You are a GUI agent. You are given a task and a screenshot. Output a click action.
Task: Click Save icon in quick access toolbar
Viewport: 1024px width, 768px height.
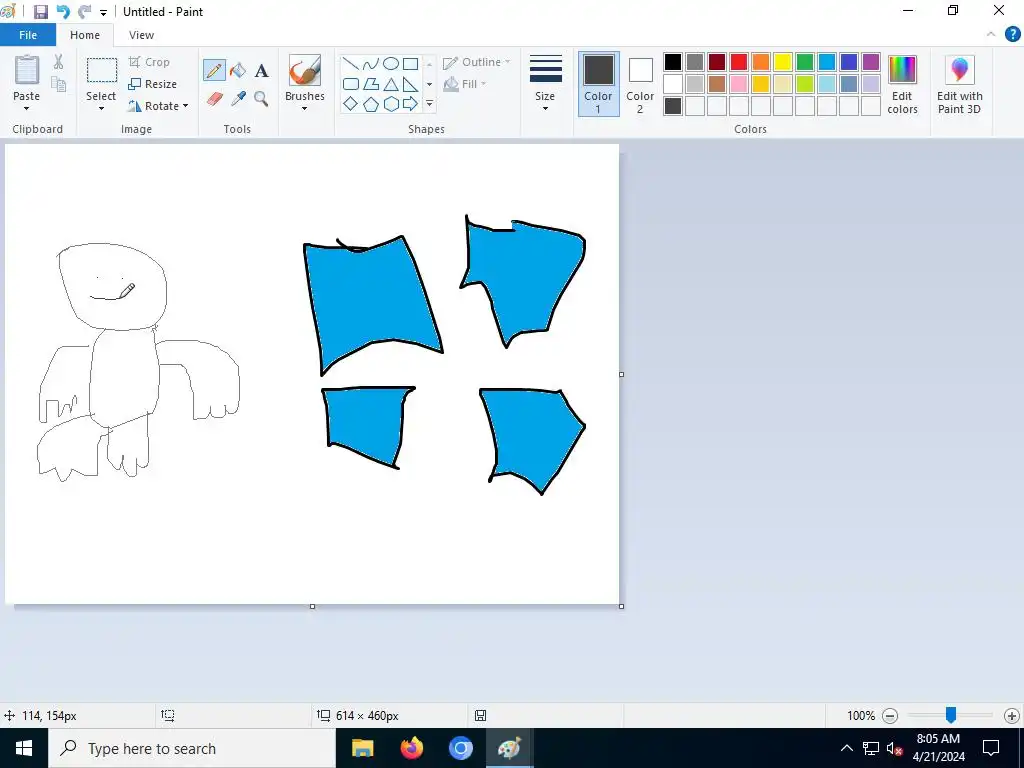point(40,12)
